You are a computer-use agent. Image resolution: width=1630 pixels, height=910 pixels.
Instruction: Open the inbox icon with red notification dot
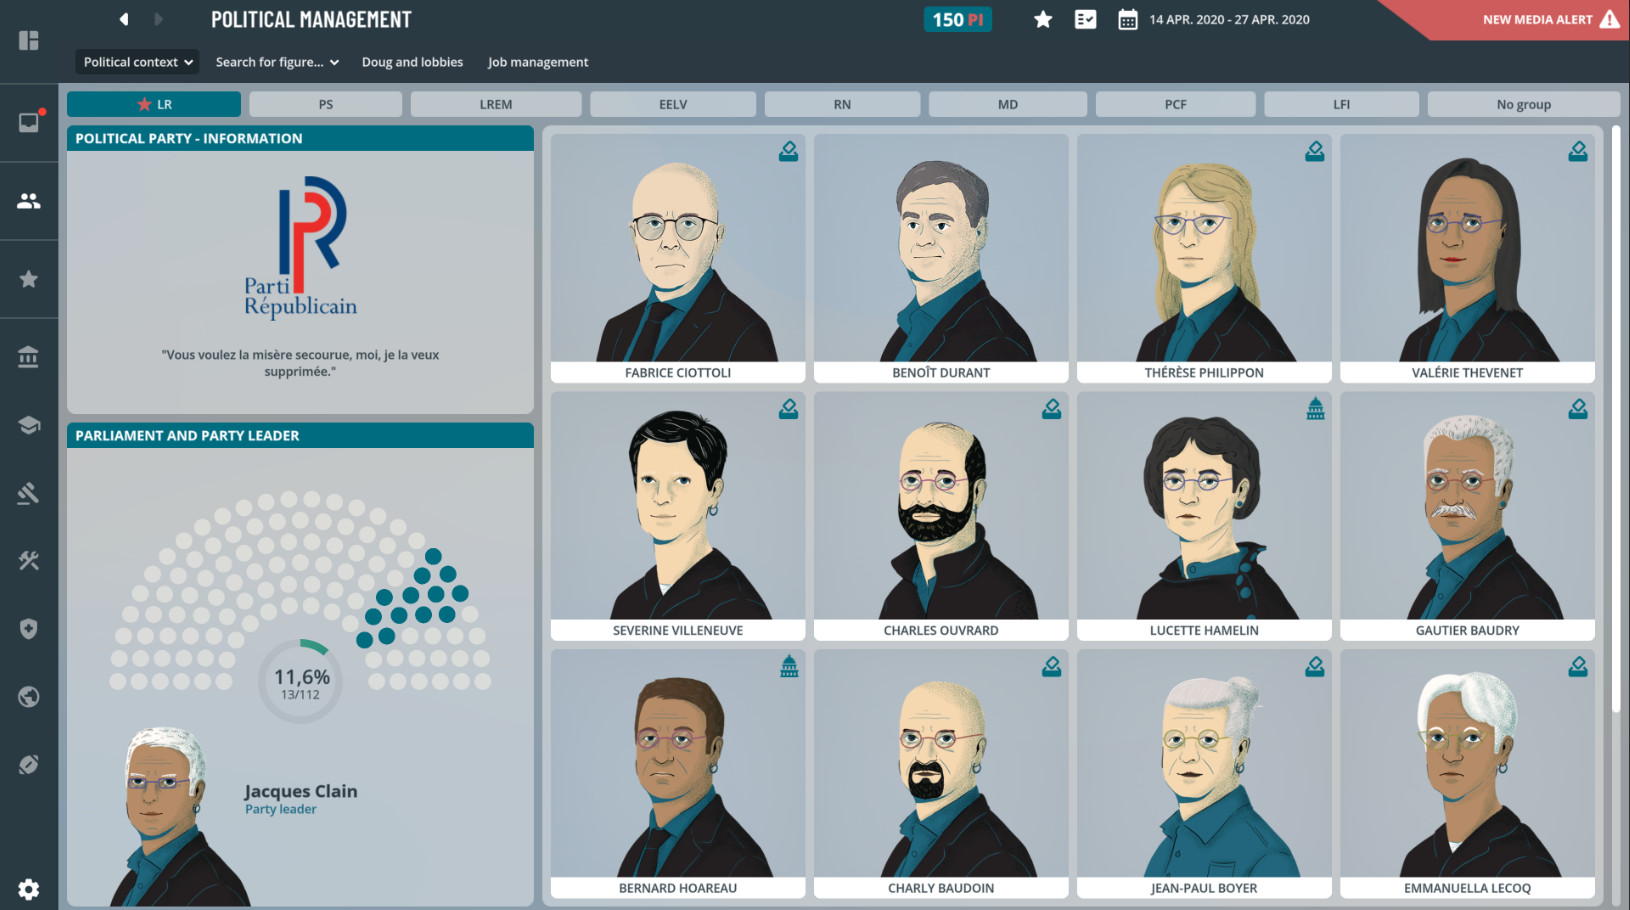pos(29,122)
